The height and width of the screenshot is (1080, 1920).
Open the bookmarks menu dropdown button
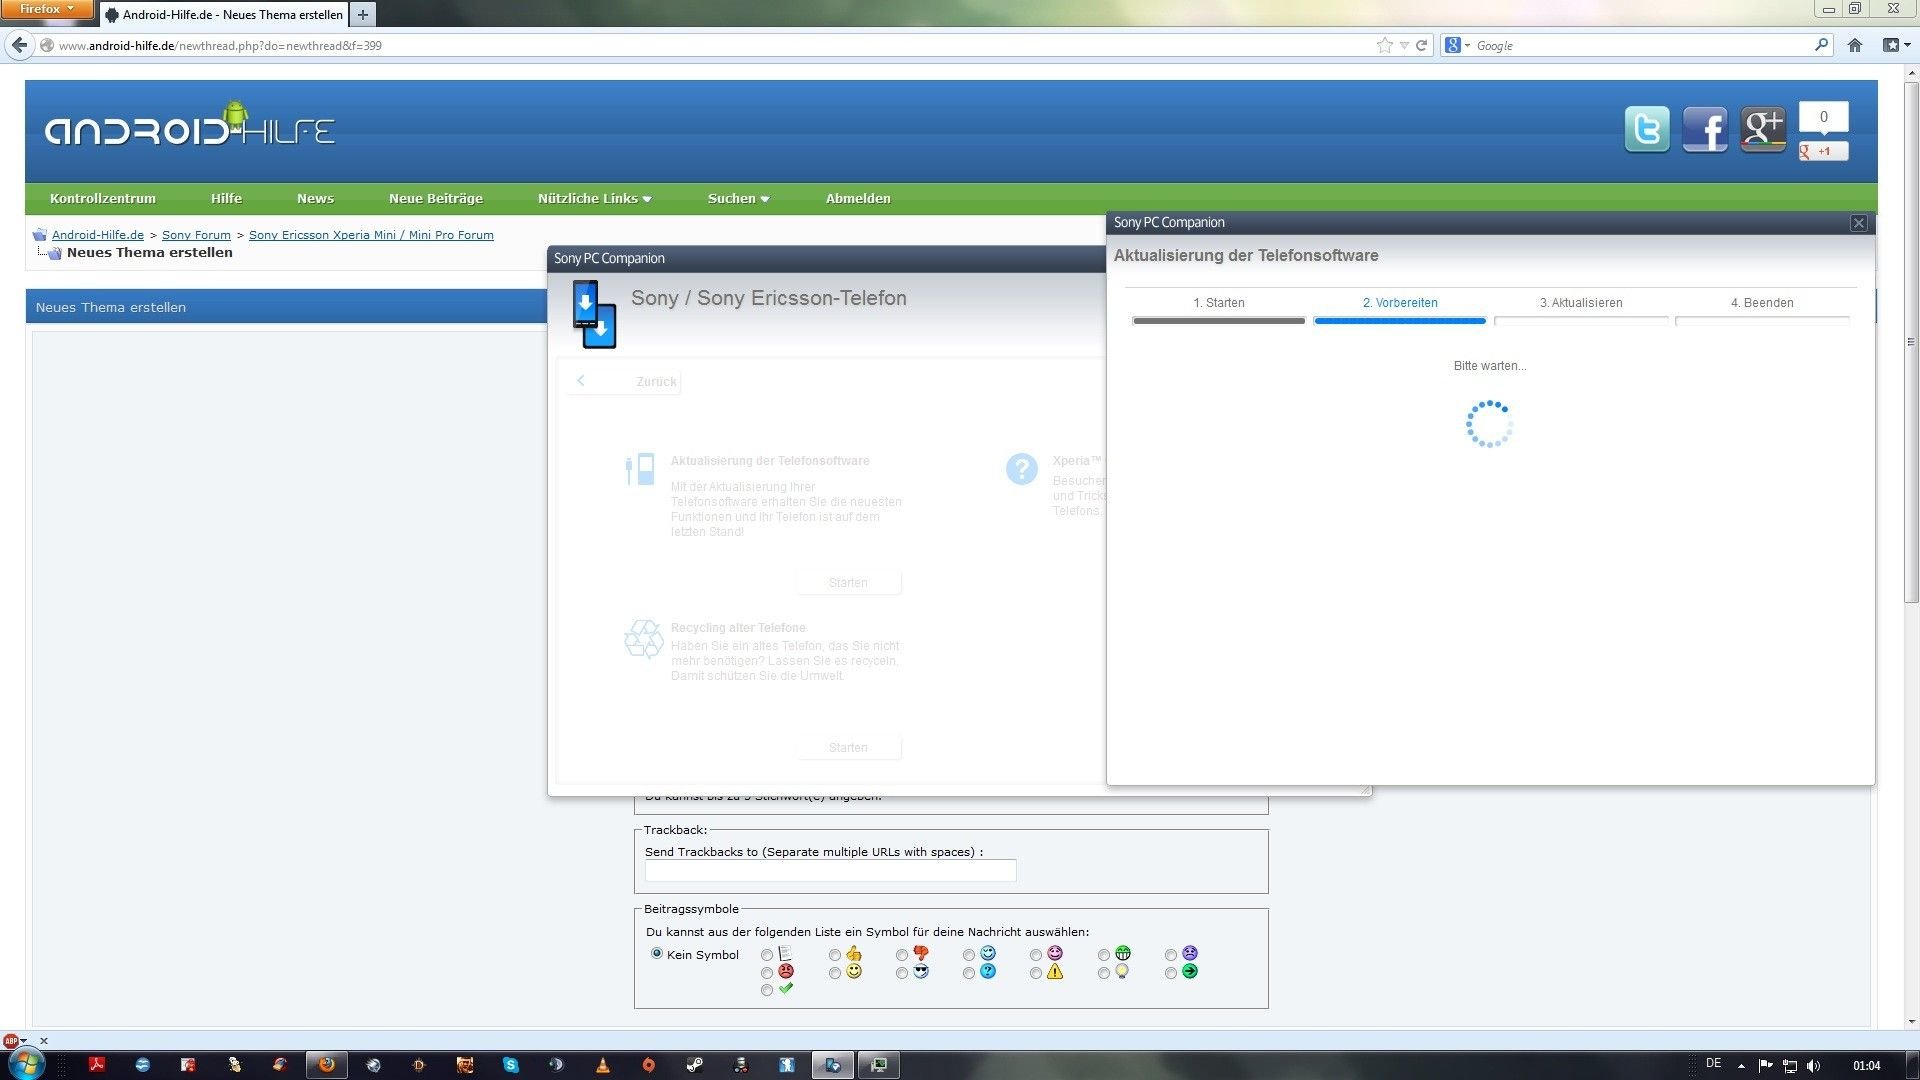pyautogui.click(x=1896, y=45)
